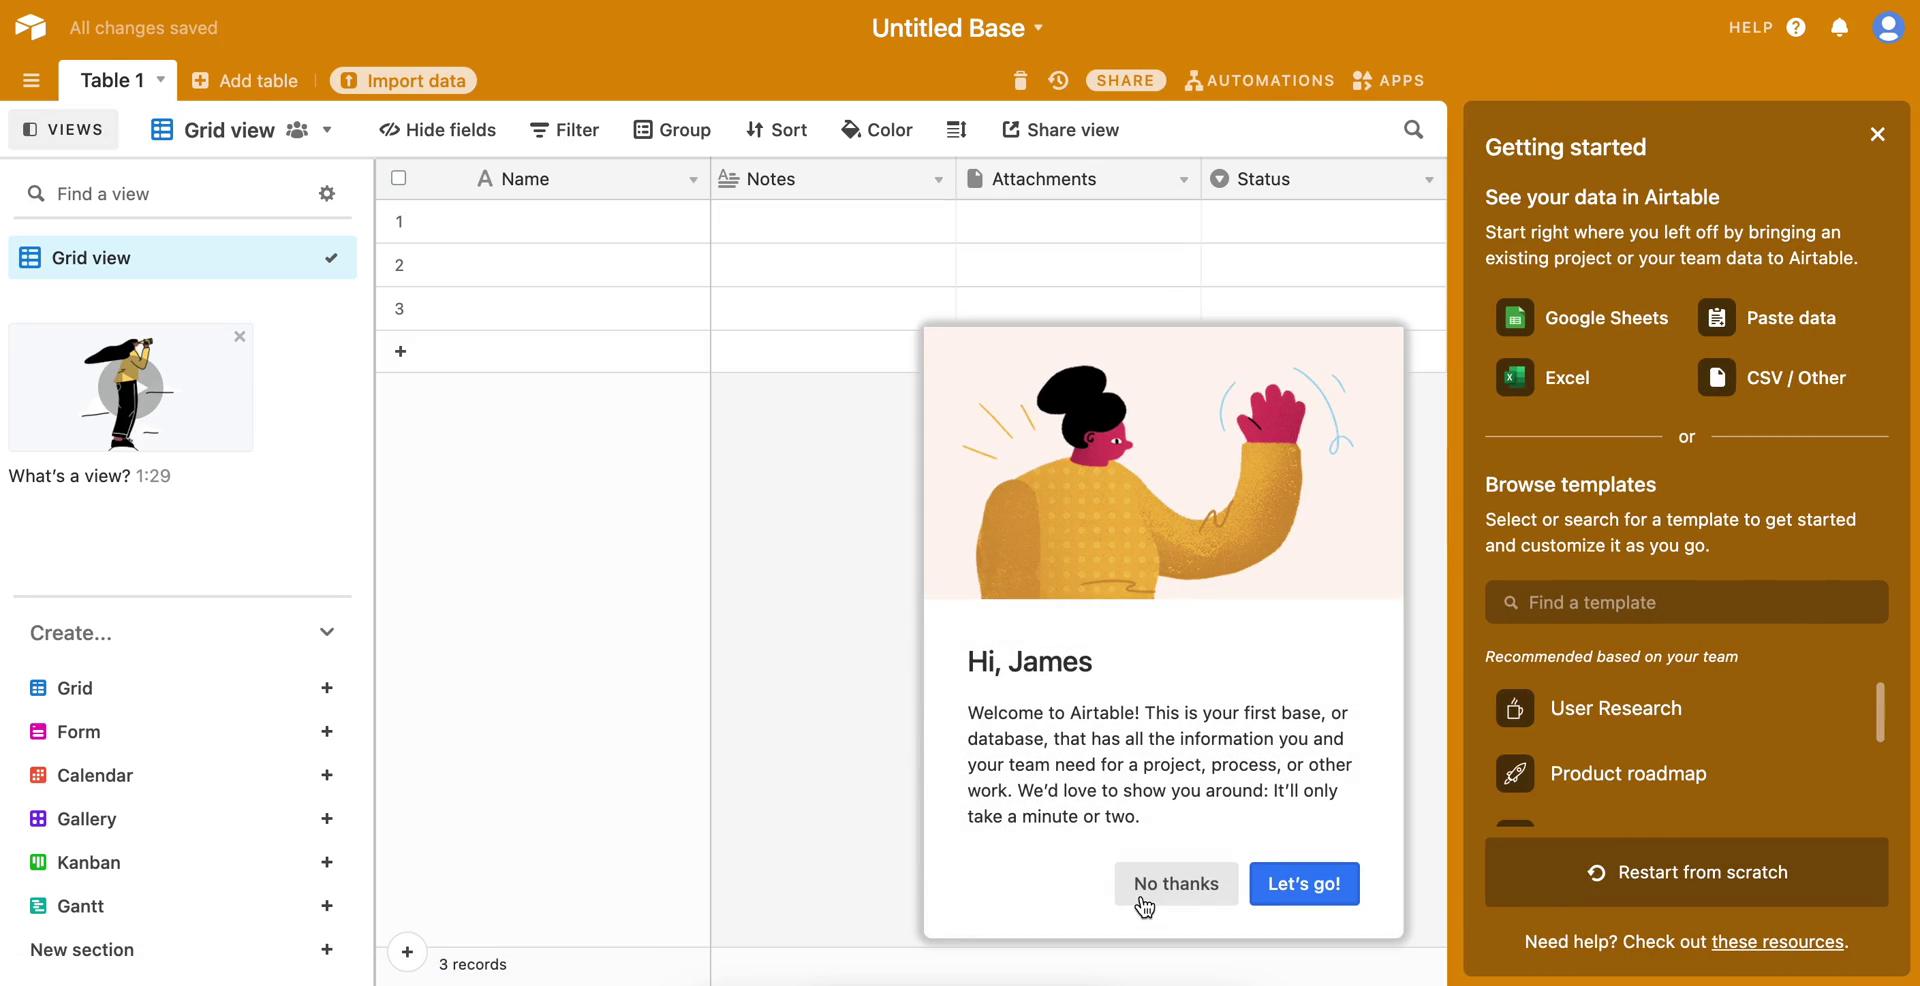Choose Paste data import option

click(1767, 318)
